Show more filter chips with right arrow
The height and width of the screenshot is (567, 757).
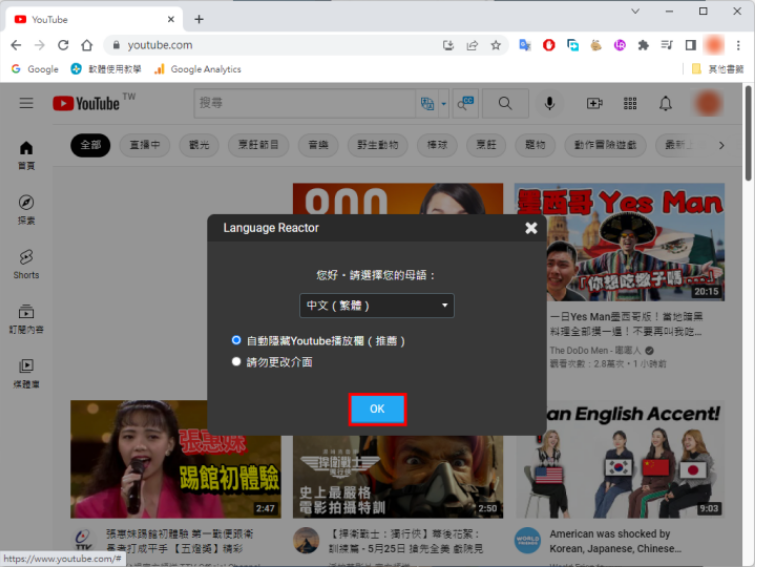coord(721,145)
